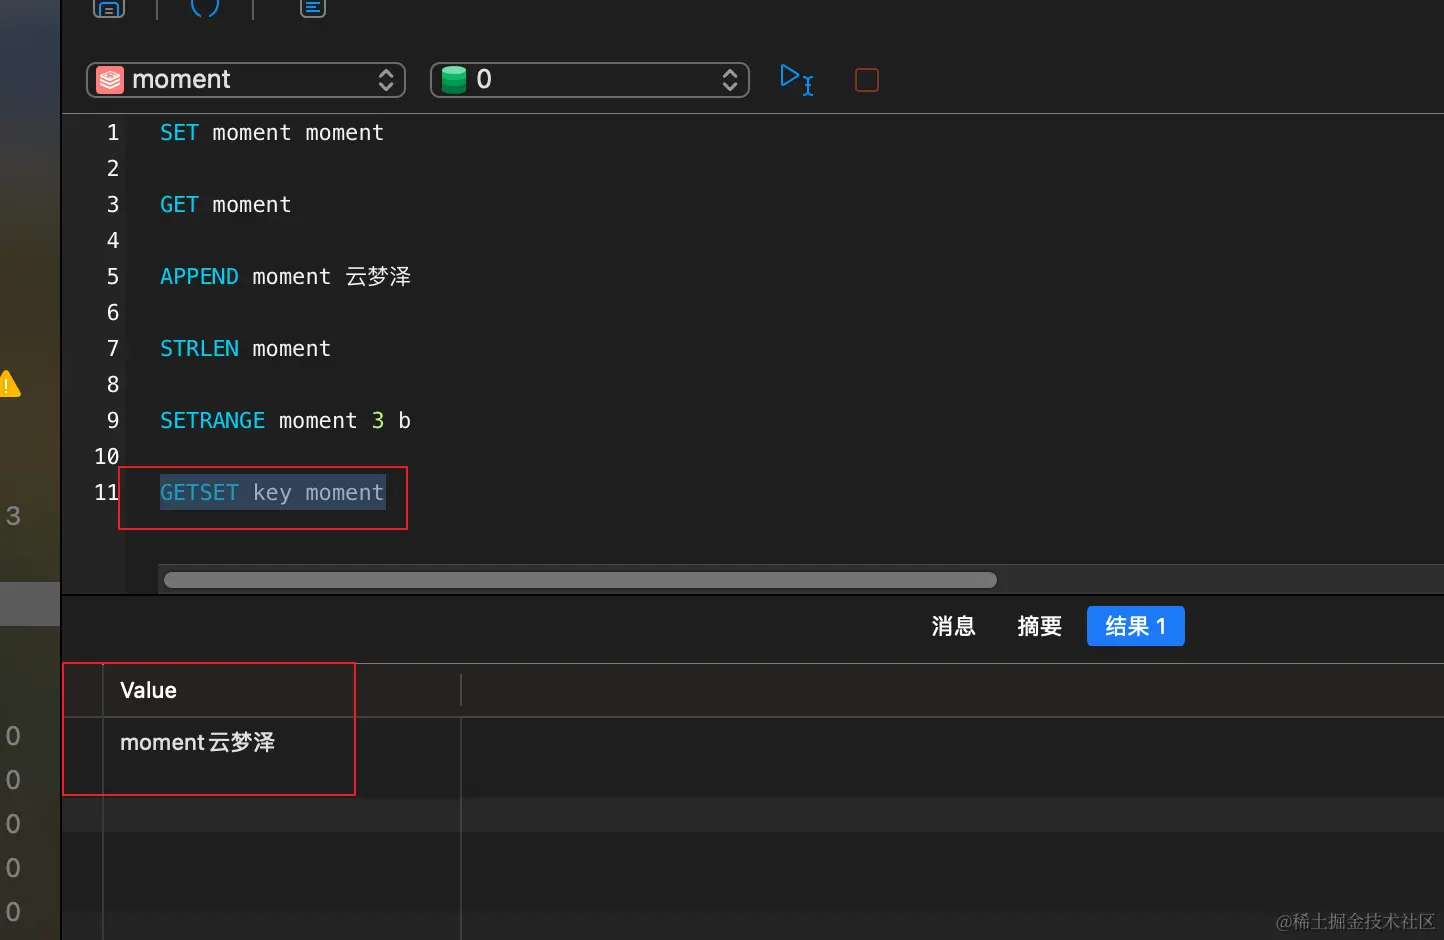Image resolution: width=1444 pixels, height=940 pixels.
Task: Open the moment connection dropdown
Action: [246, 80]
